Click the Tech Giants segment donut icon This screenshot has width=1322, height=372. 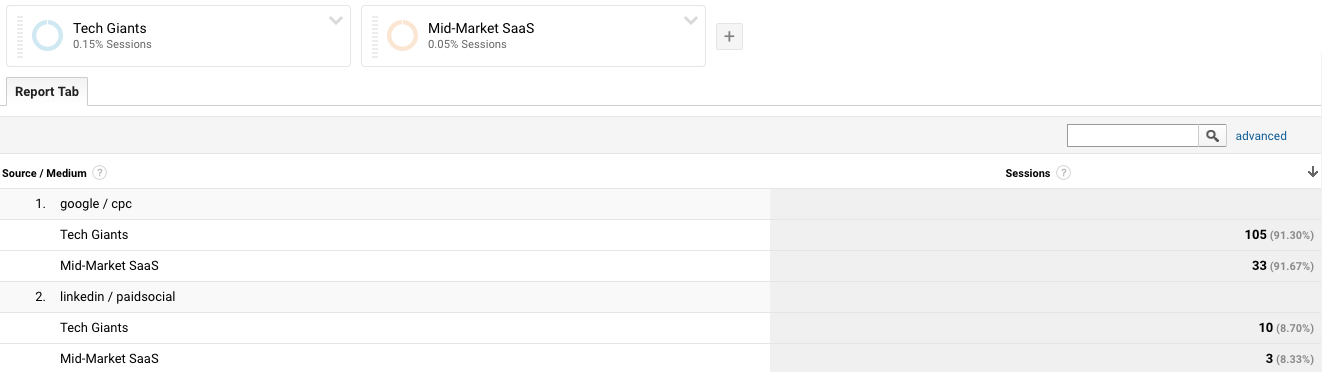tap(47, 36)
